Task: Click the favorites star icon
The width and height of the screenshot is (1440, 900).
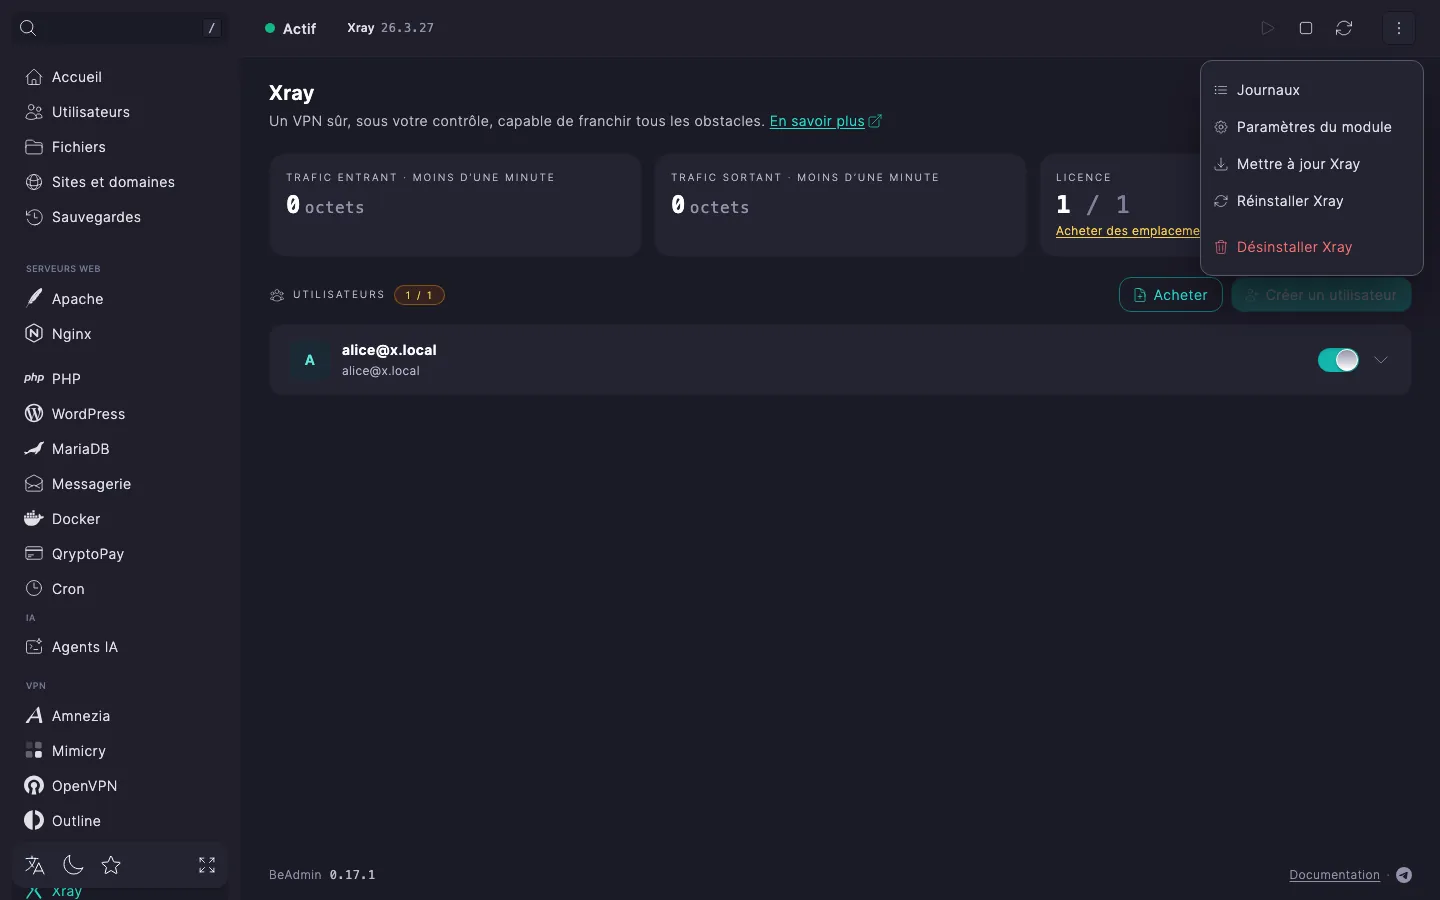Action: 111,865
